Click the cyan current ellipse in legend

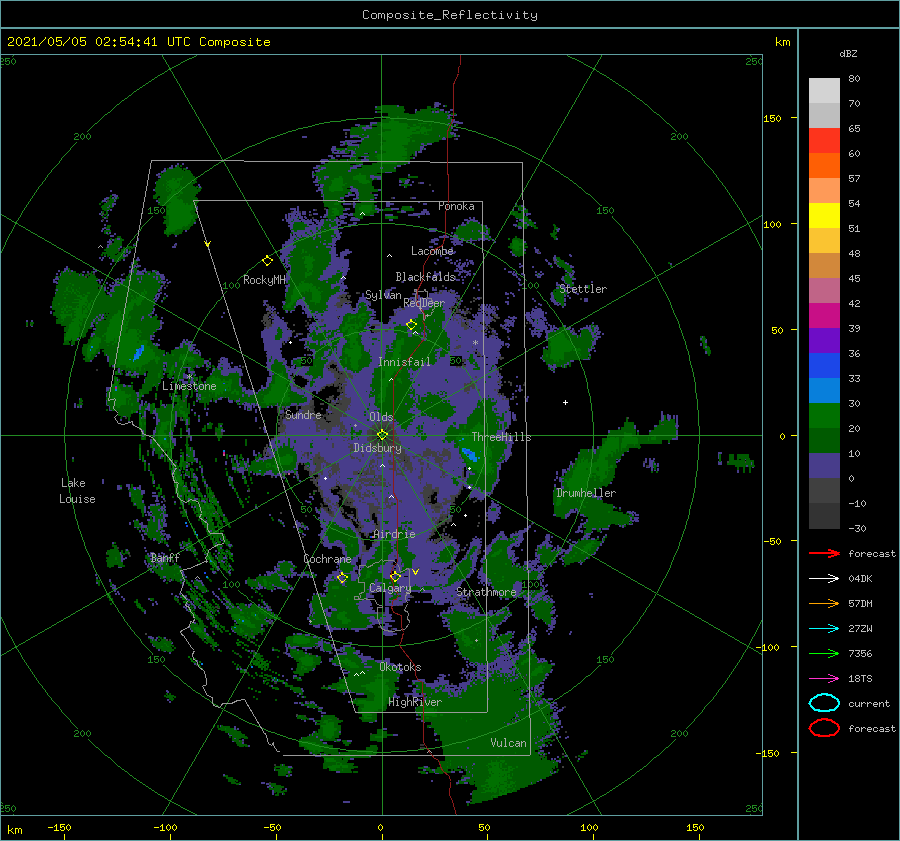(824, 703)
